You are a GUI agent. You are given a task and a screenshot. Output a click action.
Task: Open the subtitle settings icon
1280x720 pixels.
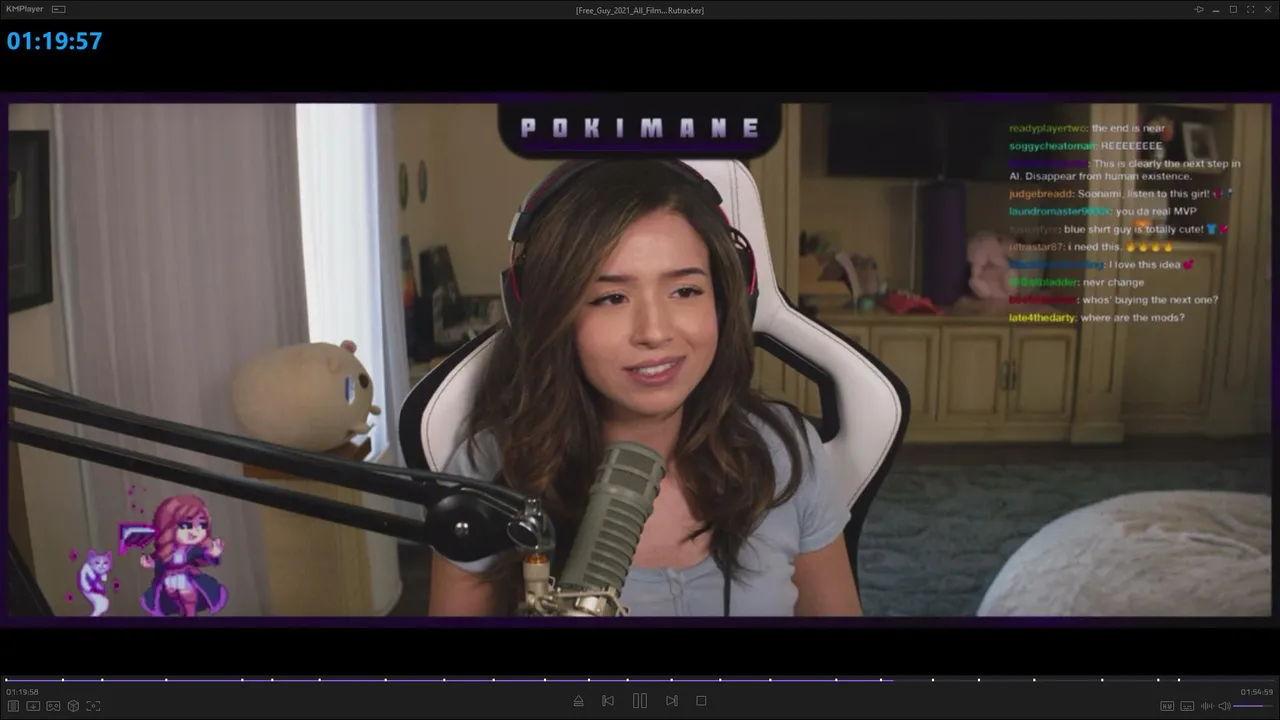(1187, 706)
